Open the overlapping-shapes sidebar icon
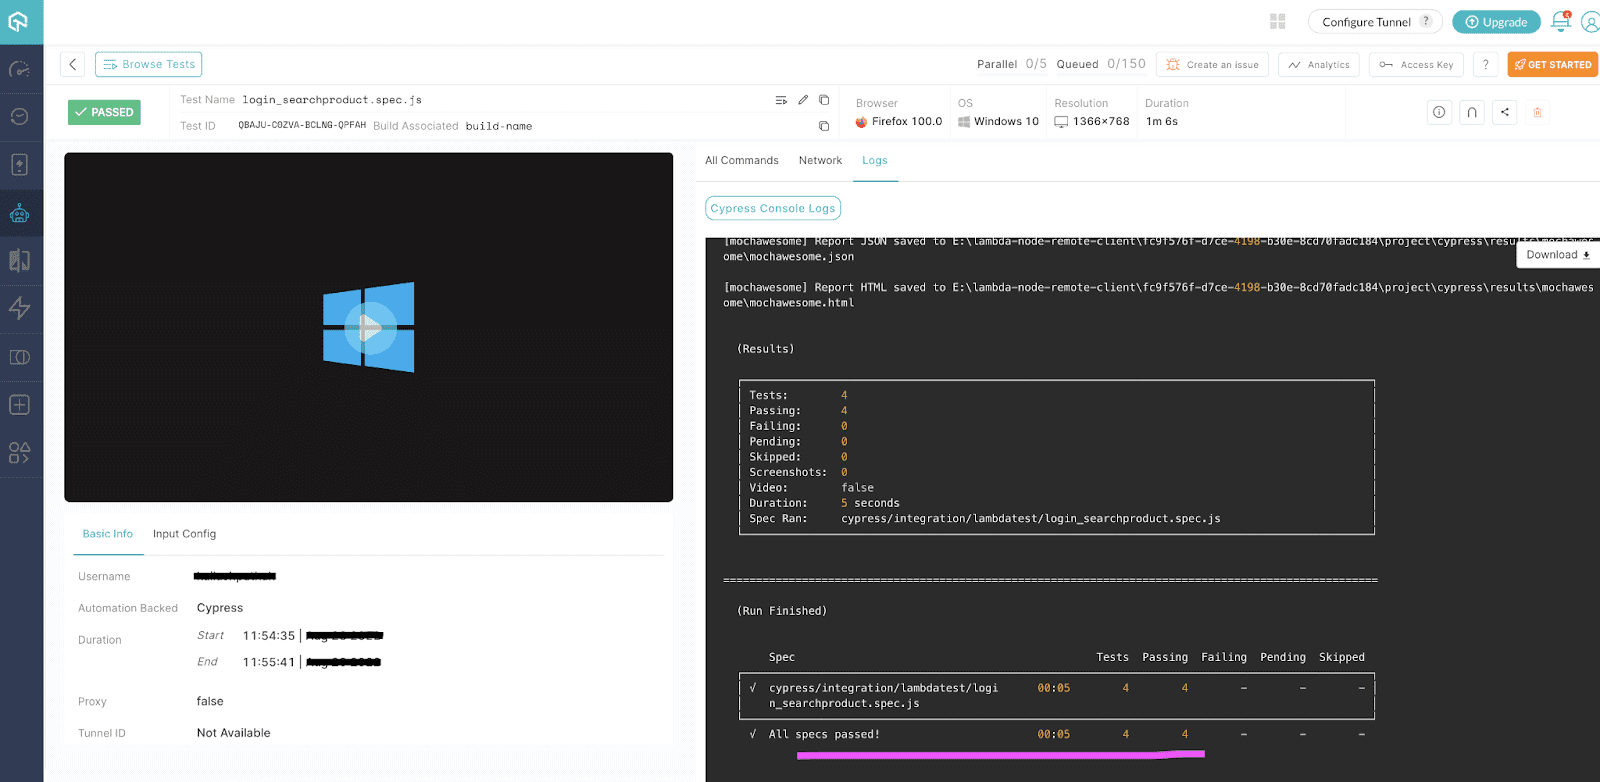 pyautogui.click(x=19, y=357)
